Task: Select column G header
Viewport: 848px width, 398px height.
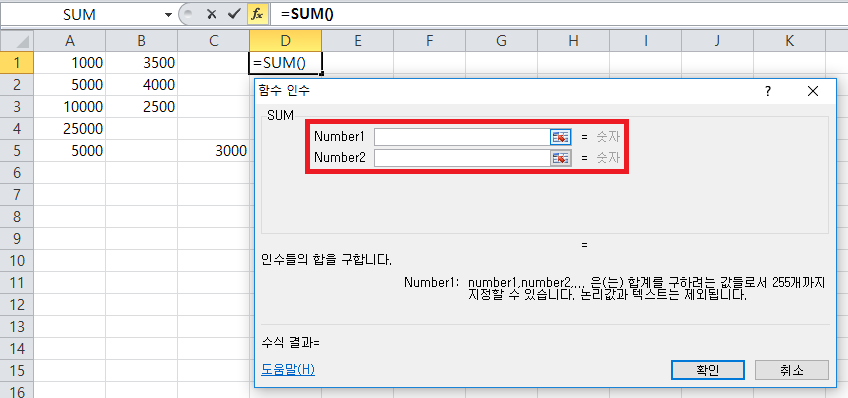Action: [x=501, y=41]
